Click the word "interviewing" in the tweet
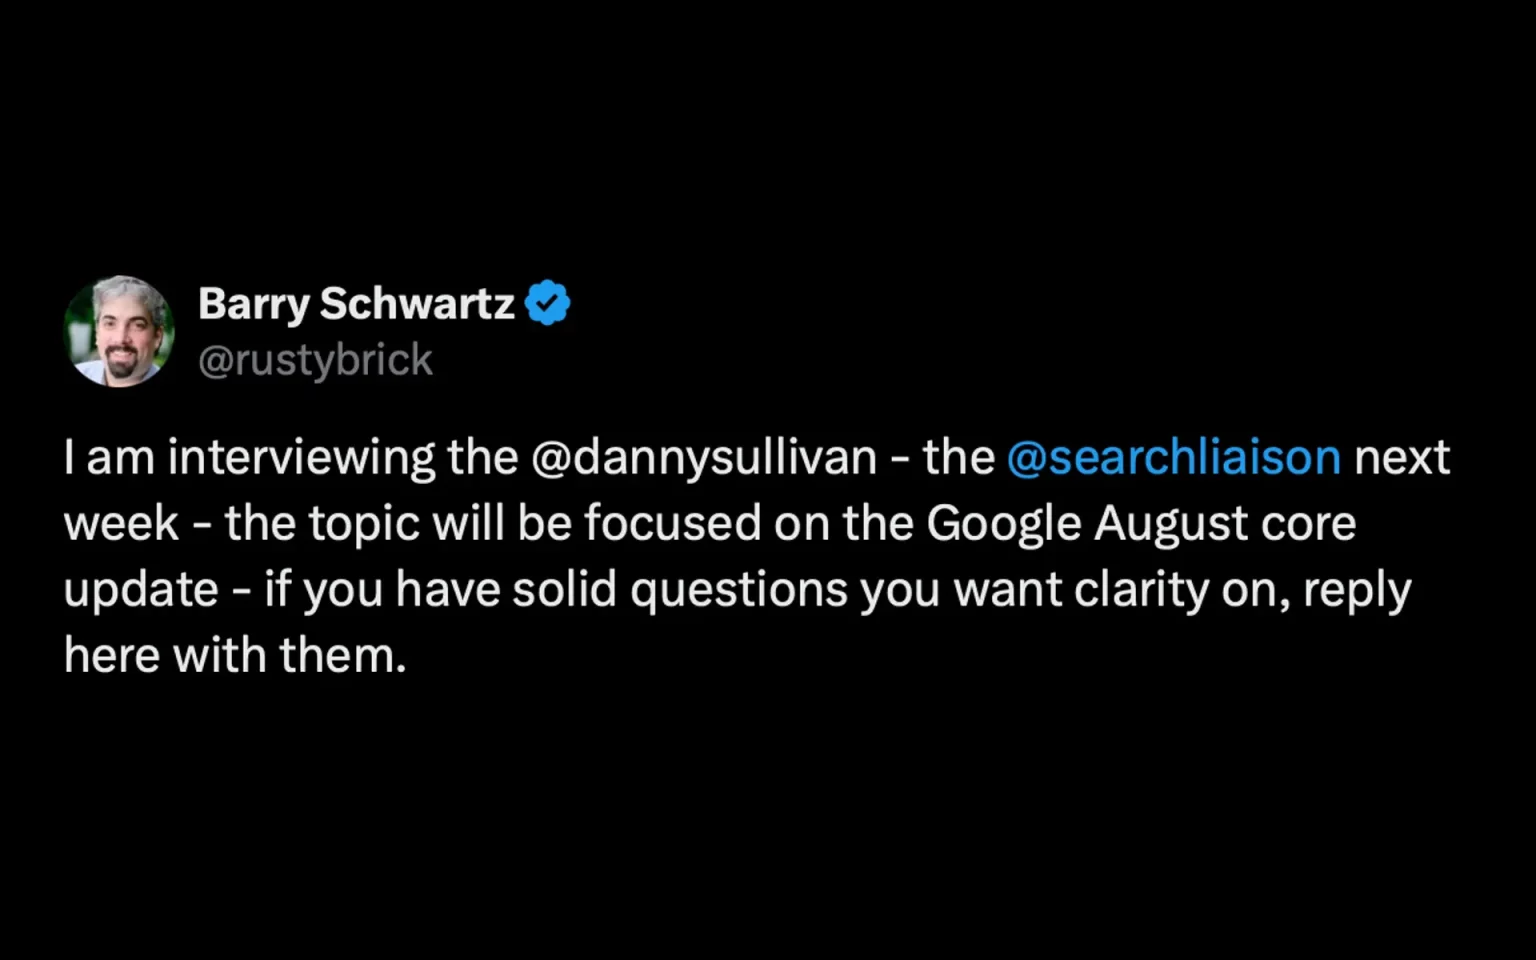 point(301,457)
